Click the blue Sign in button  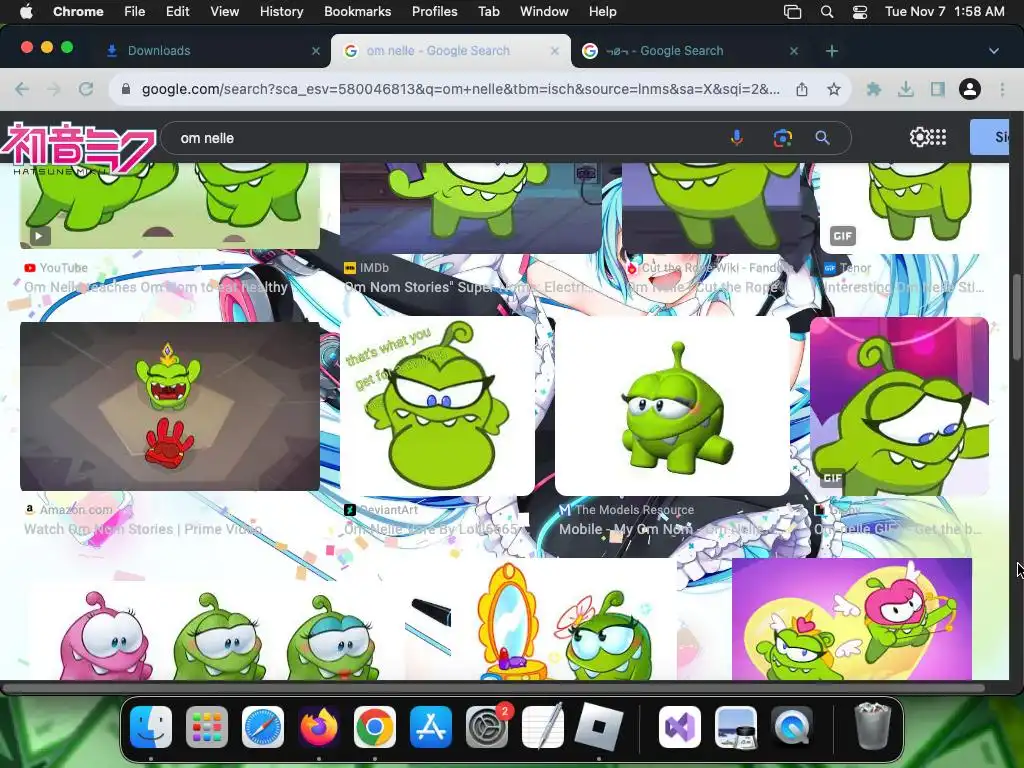click(989, 137)
